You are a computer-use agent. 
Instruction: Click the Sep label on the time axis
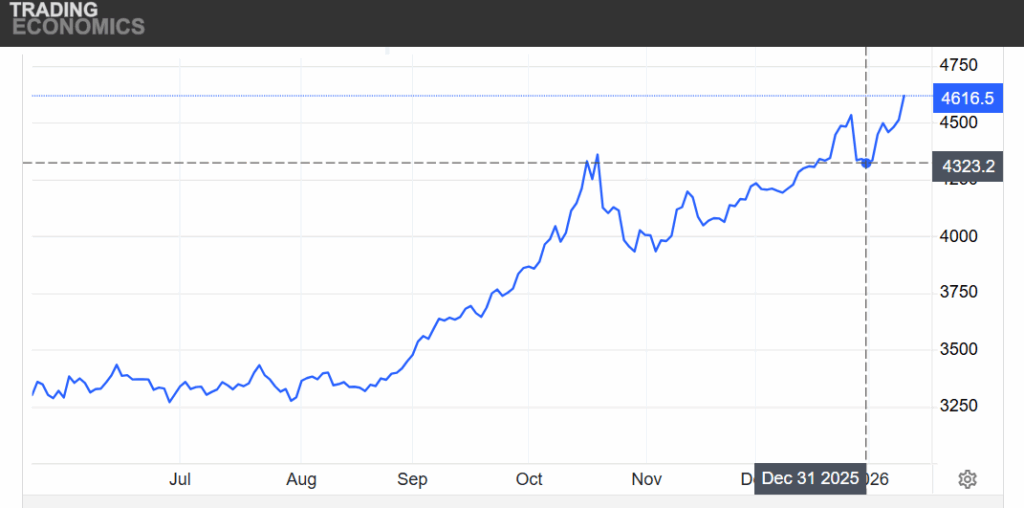pos(412,479)
